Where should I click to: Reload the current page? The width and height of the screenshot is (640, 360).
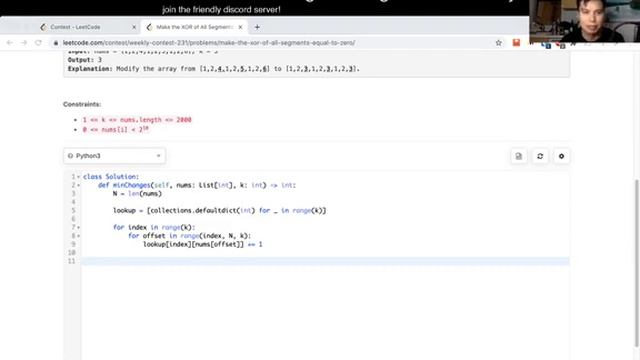point(38,42)
